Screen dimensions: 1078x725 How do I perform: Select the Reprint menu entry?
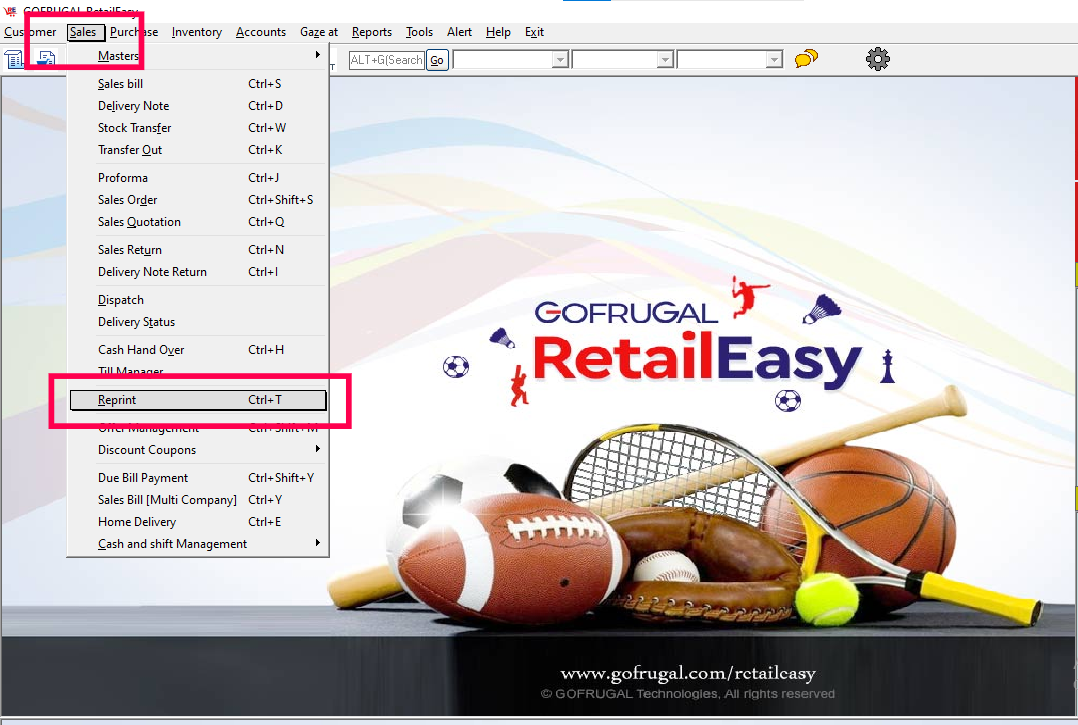pyautogui.click(x=198, y=400)
